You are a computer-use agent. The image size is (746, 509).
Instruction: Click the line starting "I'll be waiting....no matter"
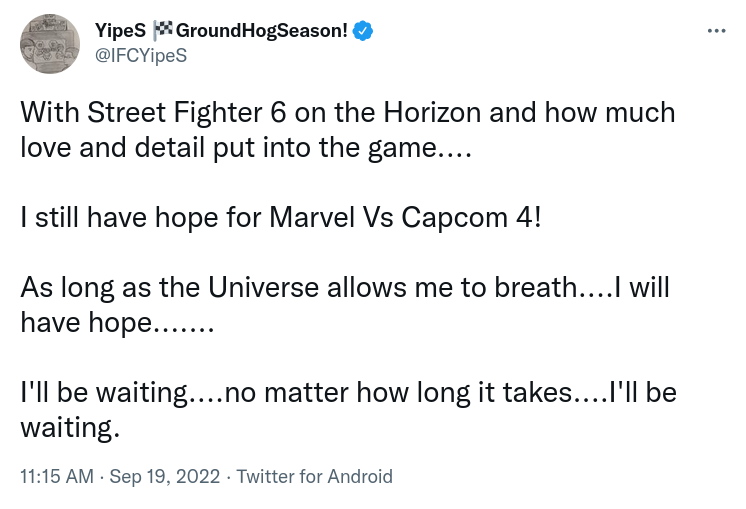click(x=348, y=392)
